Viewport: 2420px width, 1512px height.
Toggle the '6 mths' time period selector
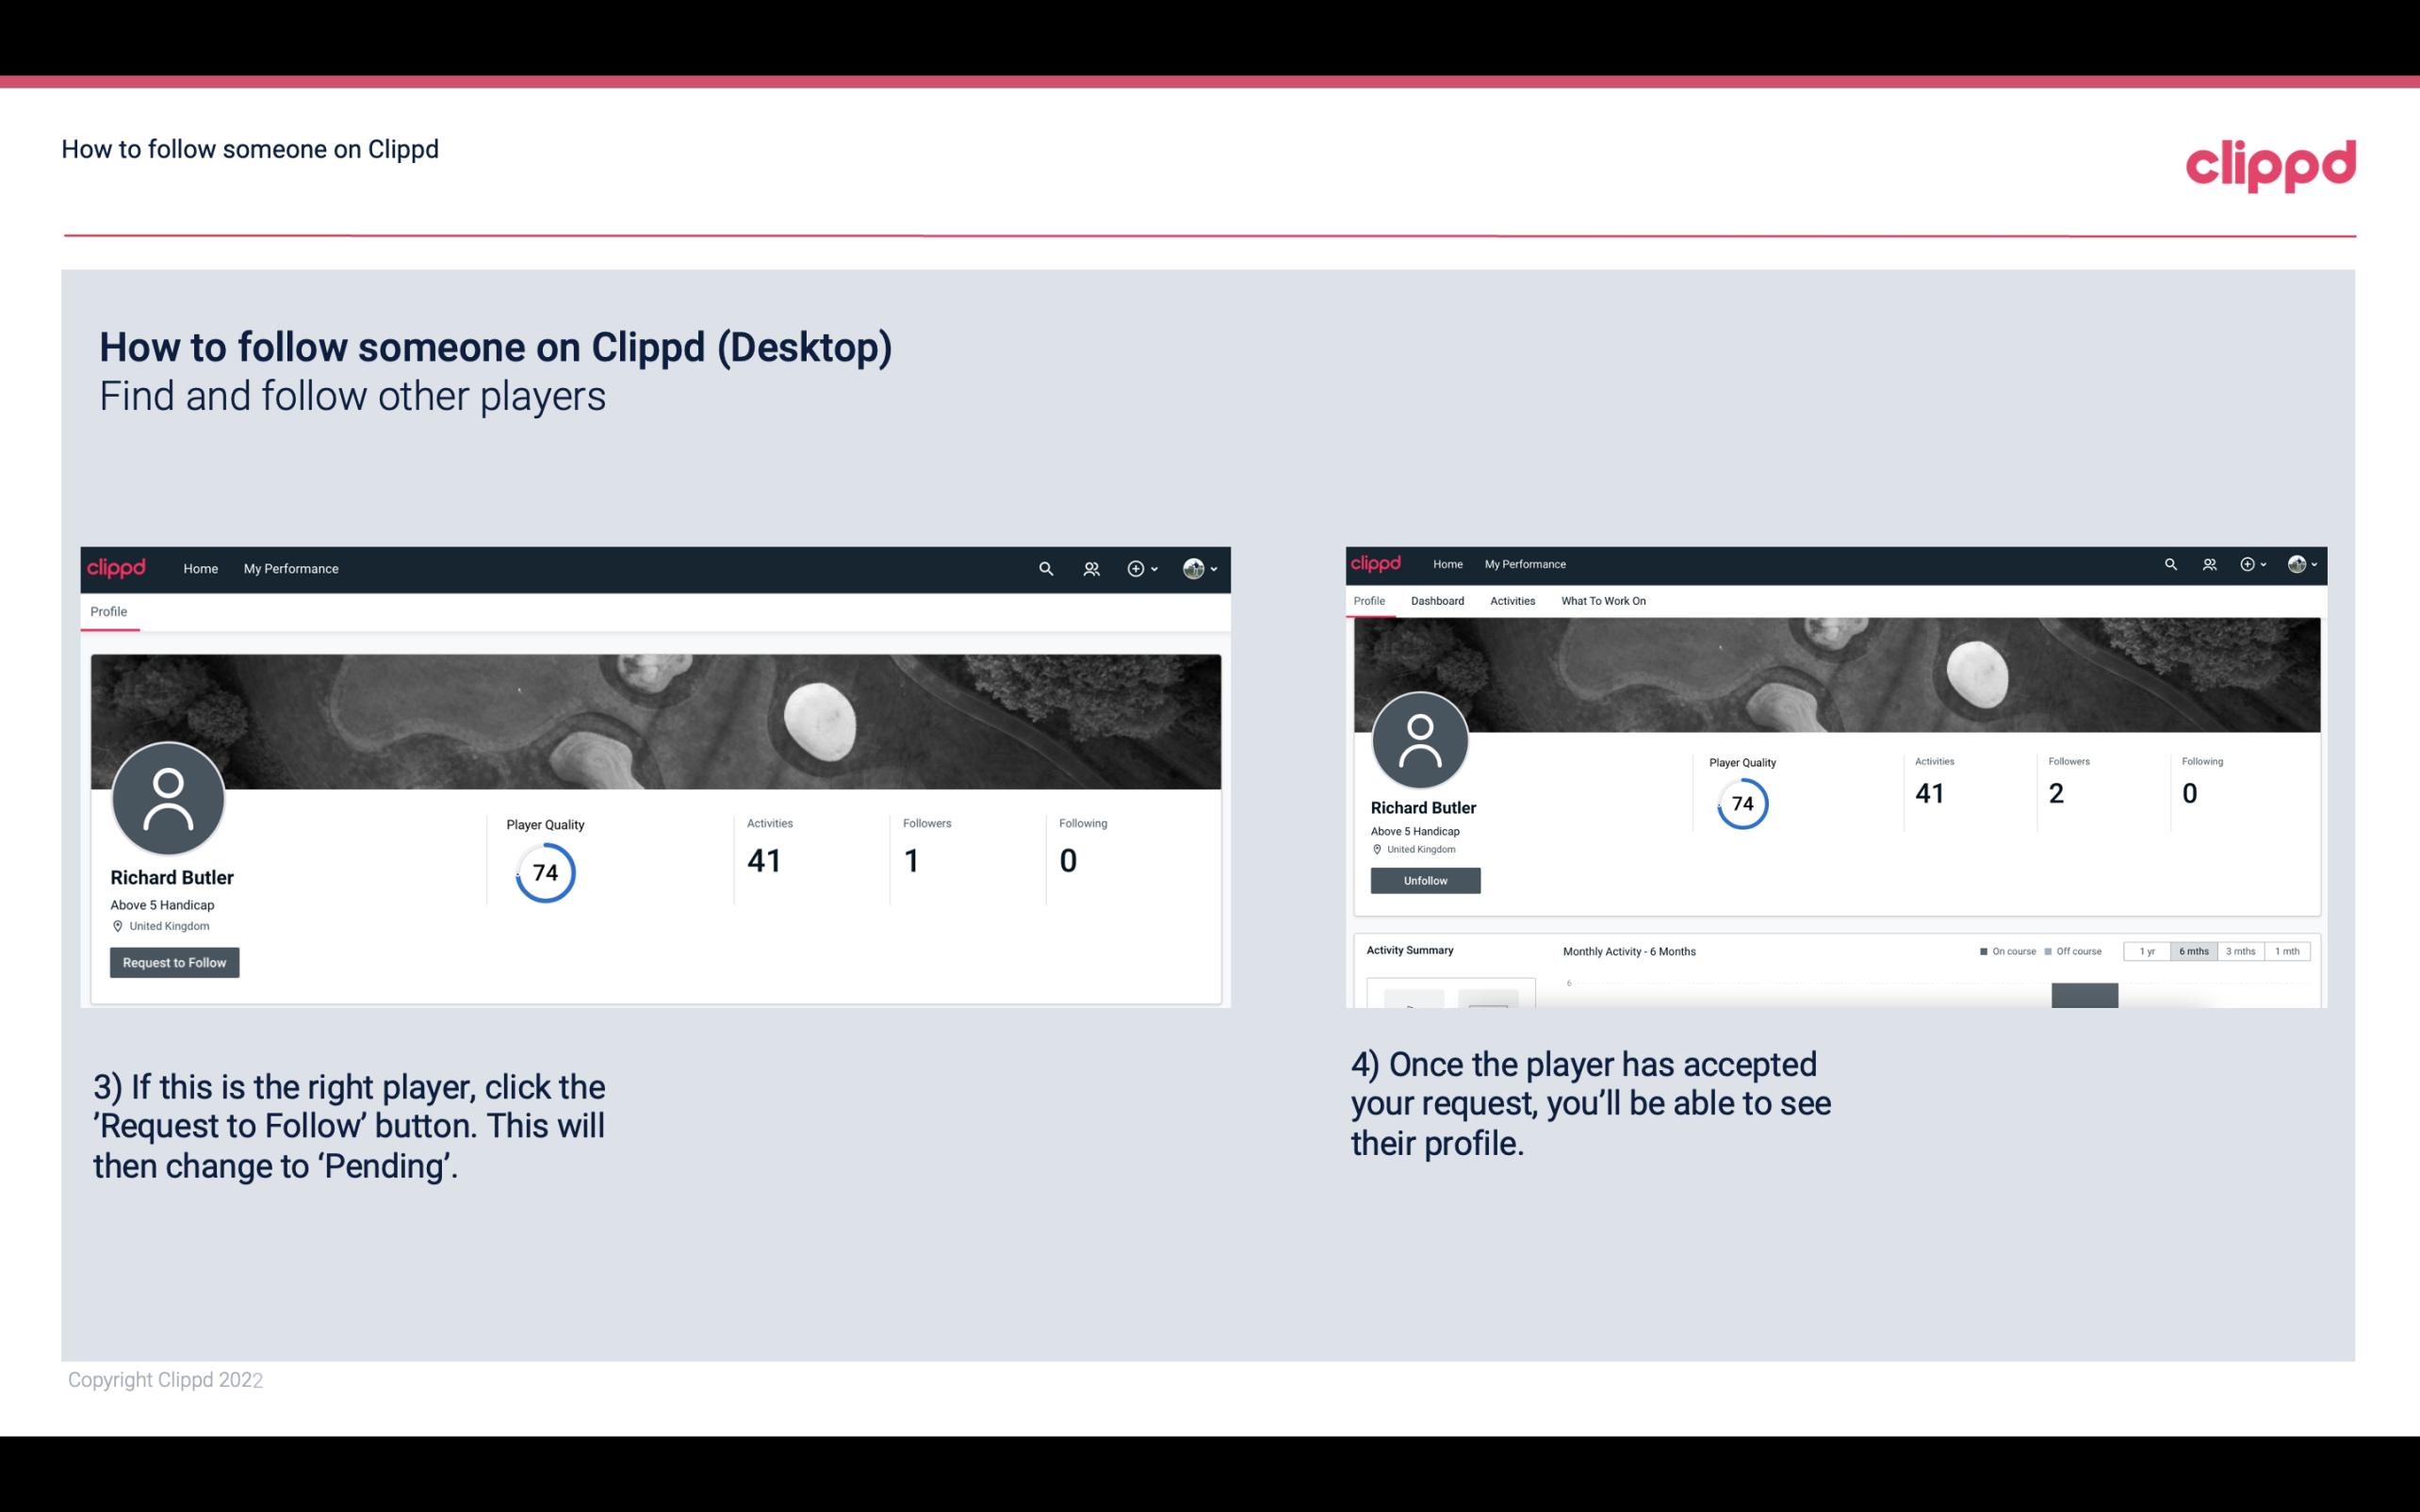pyautogui.click(x=2192, y=951)
